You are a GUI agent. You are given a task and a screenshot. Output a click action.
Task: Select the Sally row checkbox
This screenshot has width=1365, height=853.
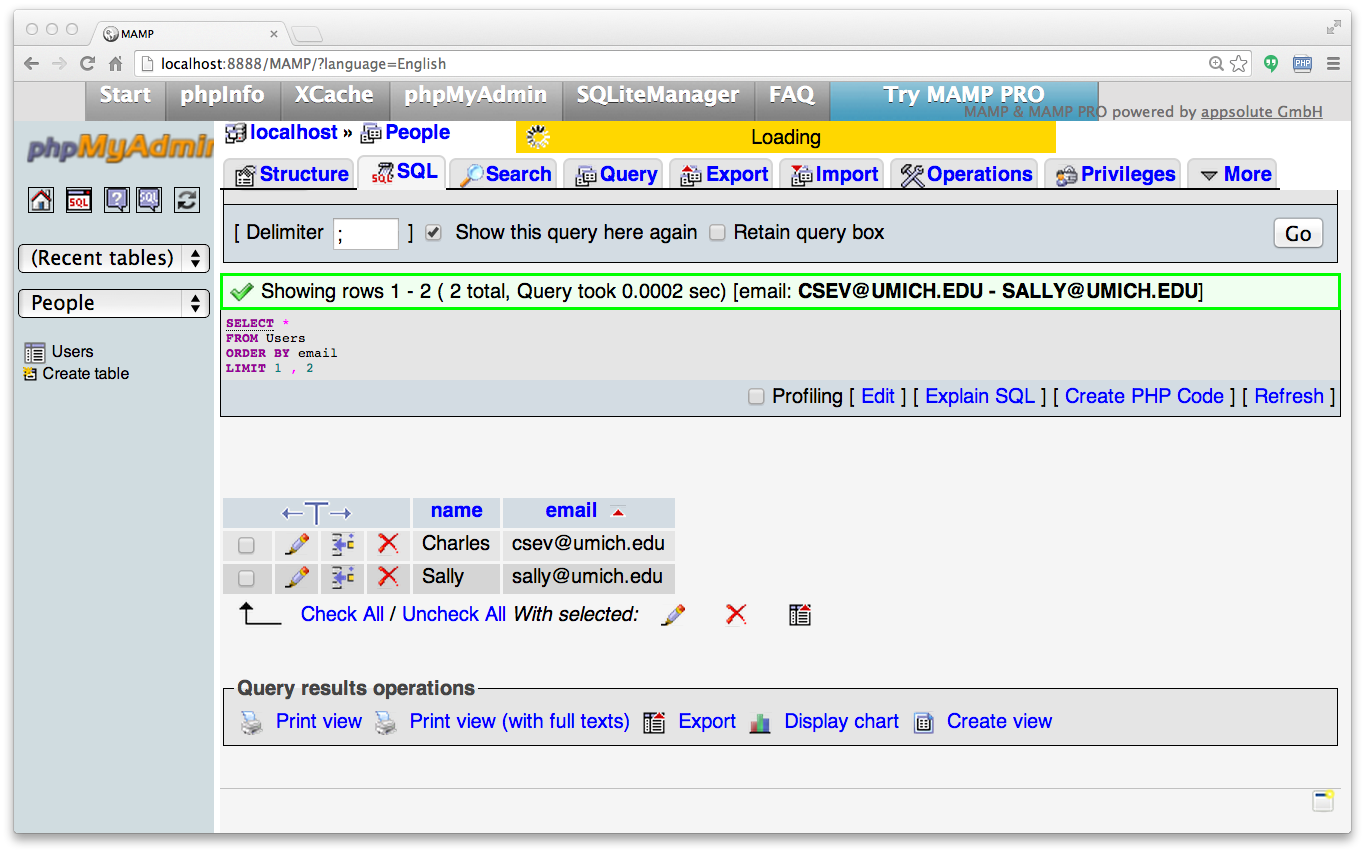[246, 578]
